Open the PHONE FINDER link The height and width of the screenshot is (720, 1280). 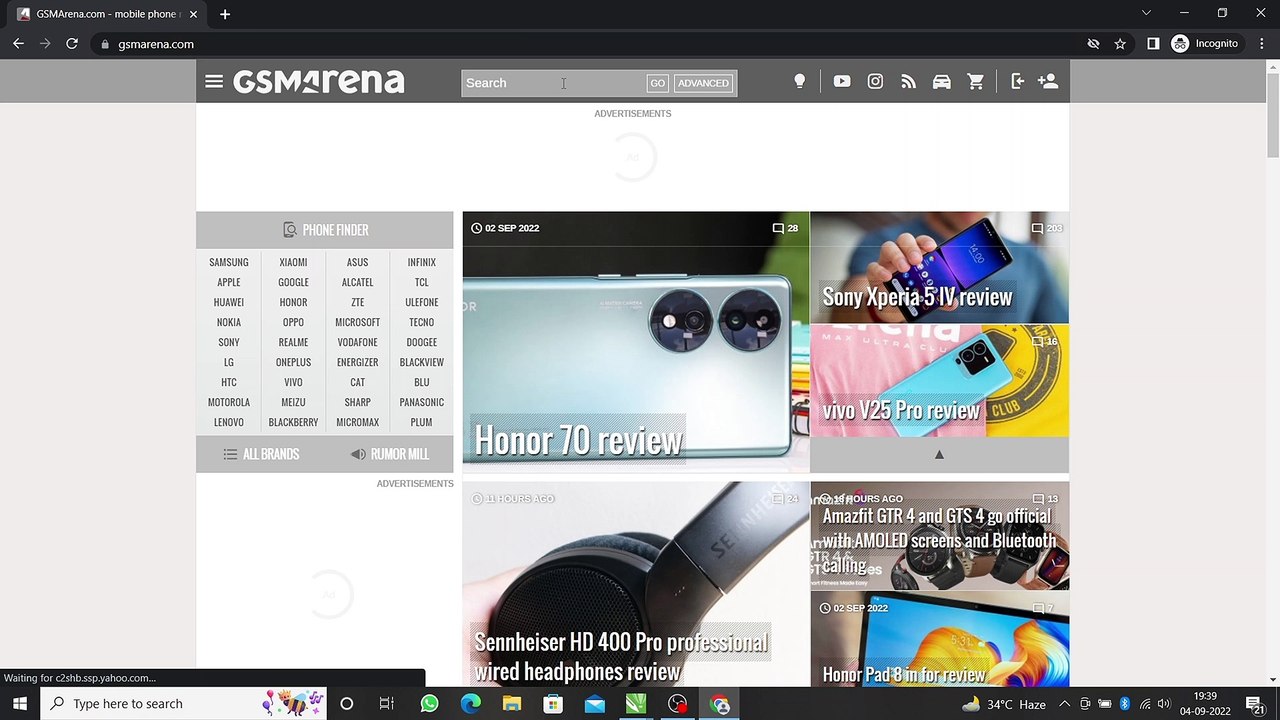tap(325, 230)
